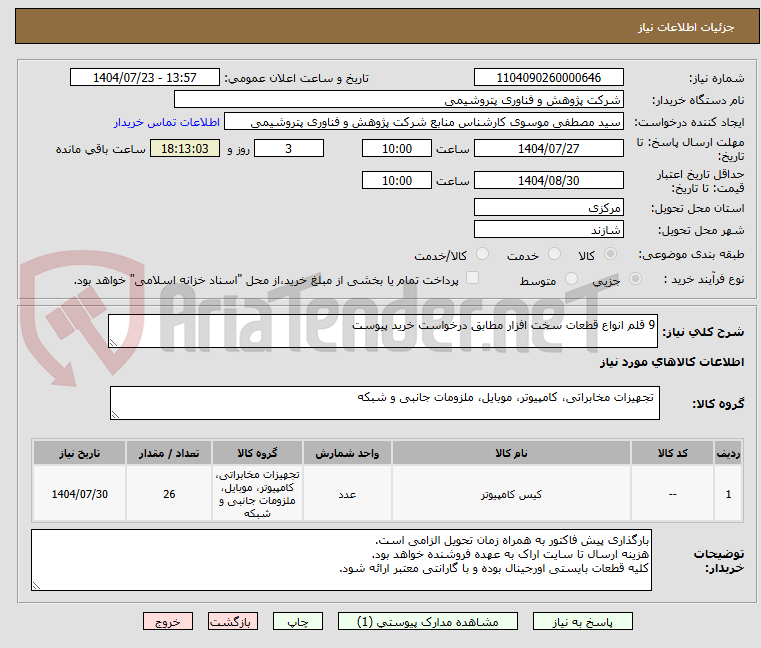761x648 pixels.
Task: Click the ردیف column header
Action: click(728, 453)
